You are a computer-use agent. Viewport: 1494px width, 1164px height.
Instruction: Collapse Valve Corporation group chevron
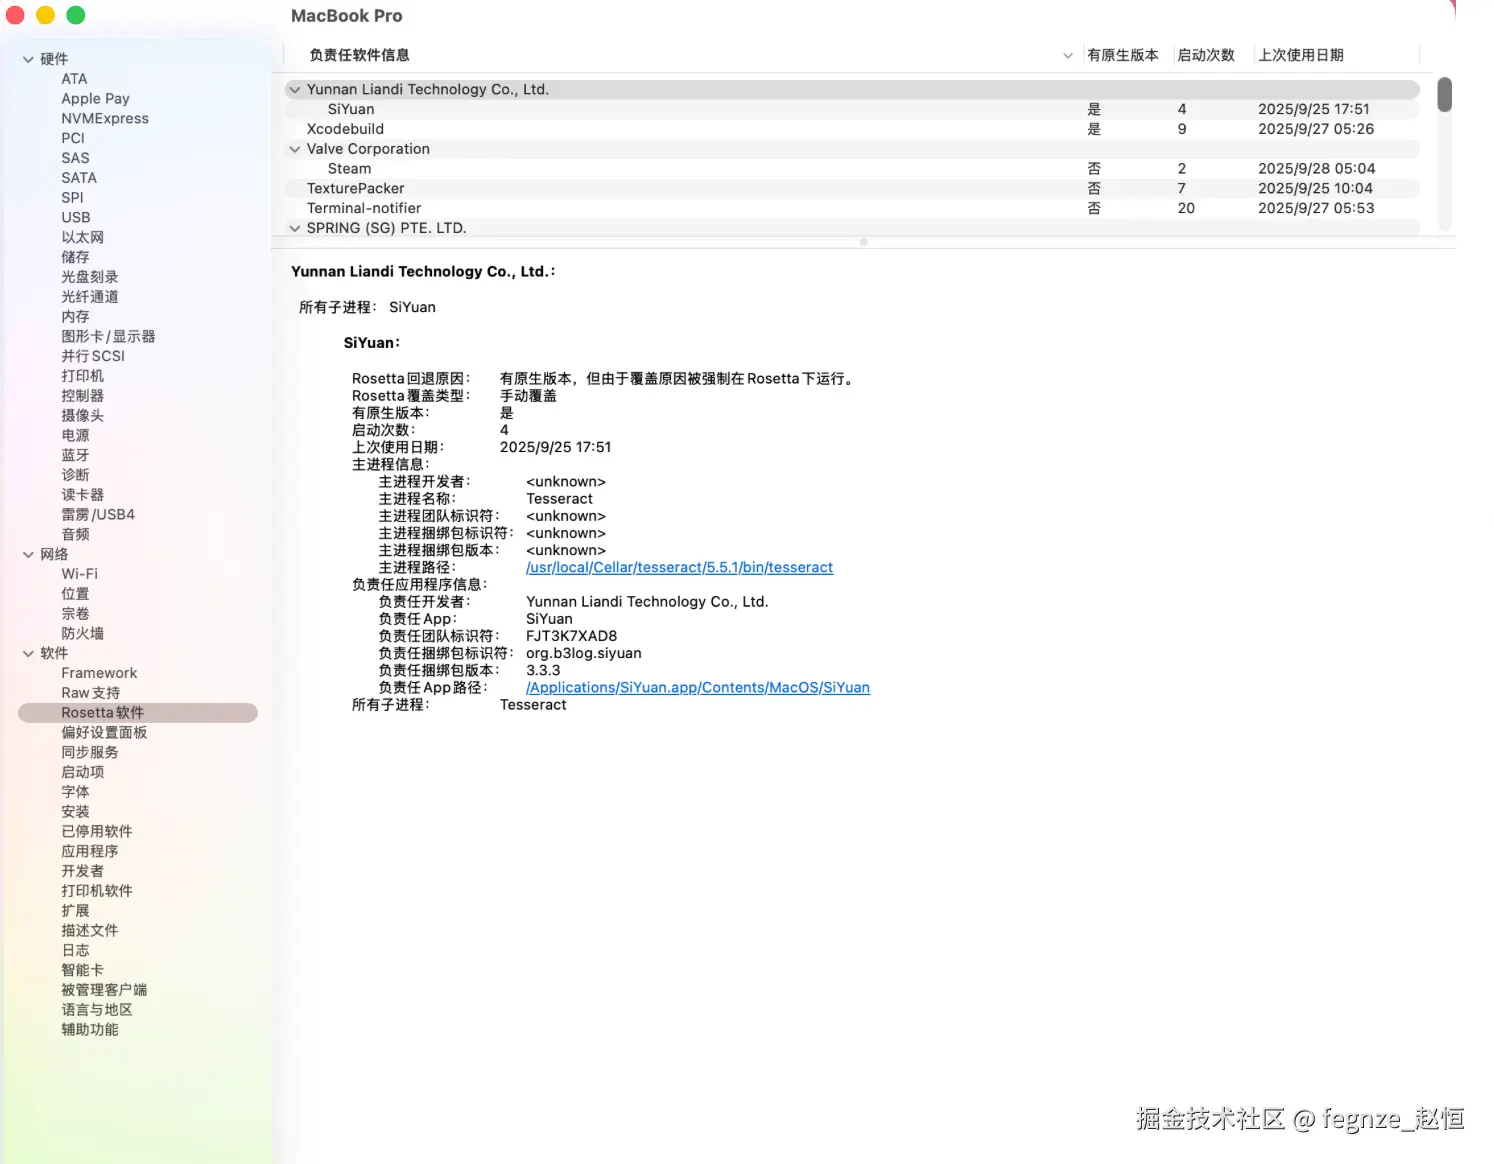click(295, 149)
